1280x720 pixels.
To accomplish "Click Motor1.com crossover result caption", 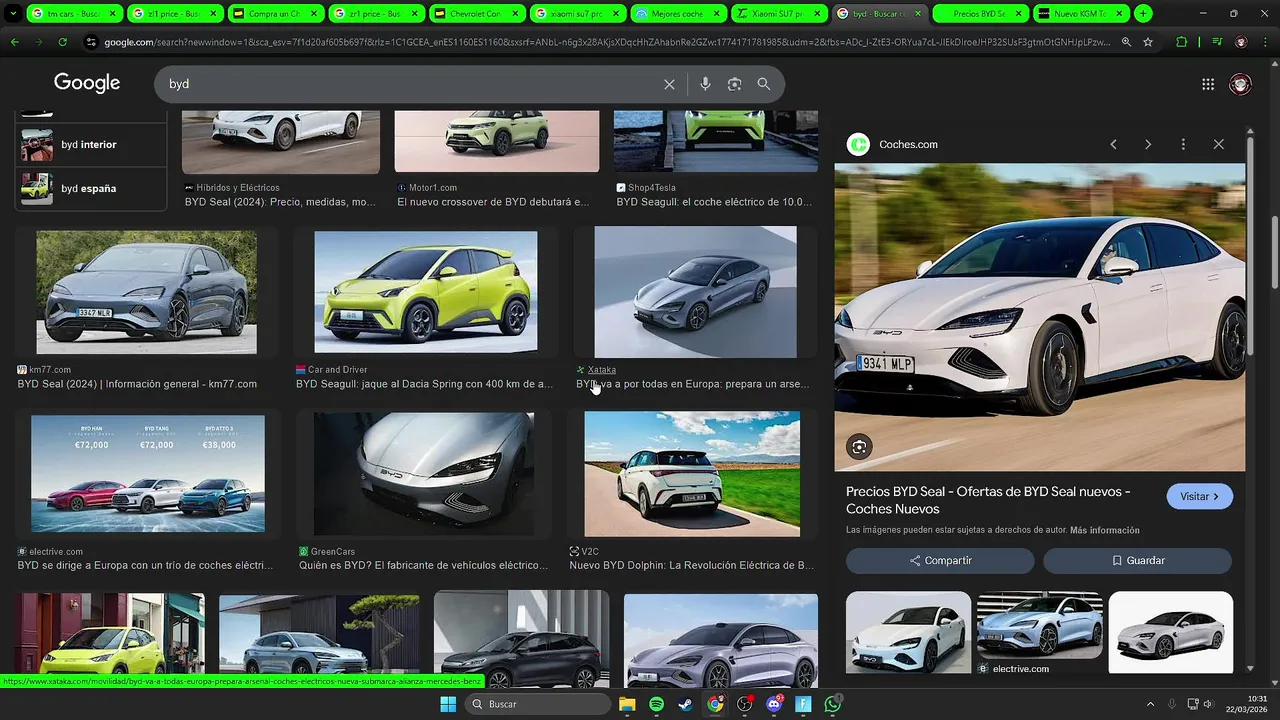I will click(x=493, y=202).
